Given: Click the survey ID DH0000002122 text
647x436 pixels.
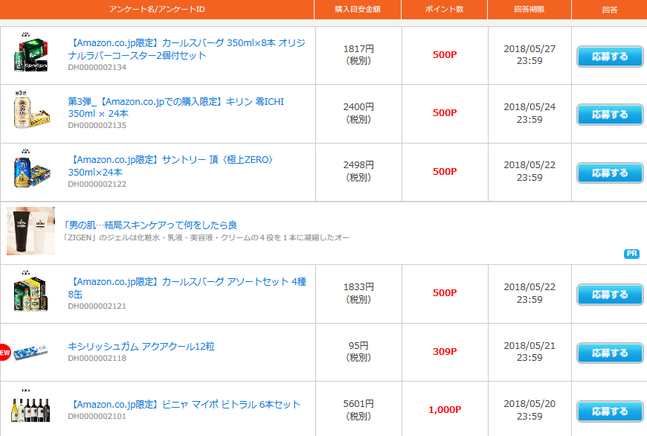Looking at the screenshot, I should [x=97, y=184].
